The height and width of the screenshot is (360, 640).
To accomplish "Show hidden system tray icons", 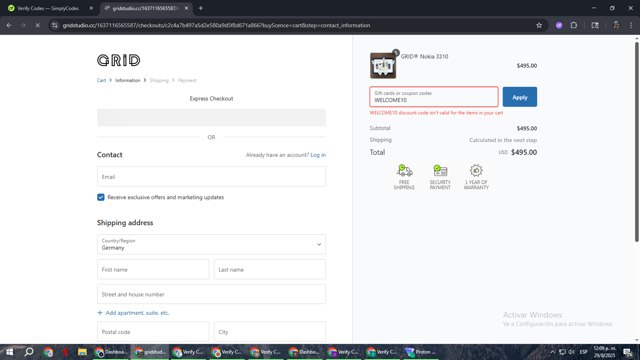I will click(x=552, y=352).
